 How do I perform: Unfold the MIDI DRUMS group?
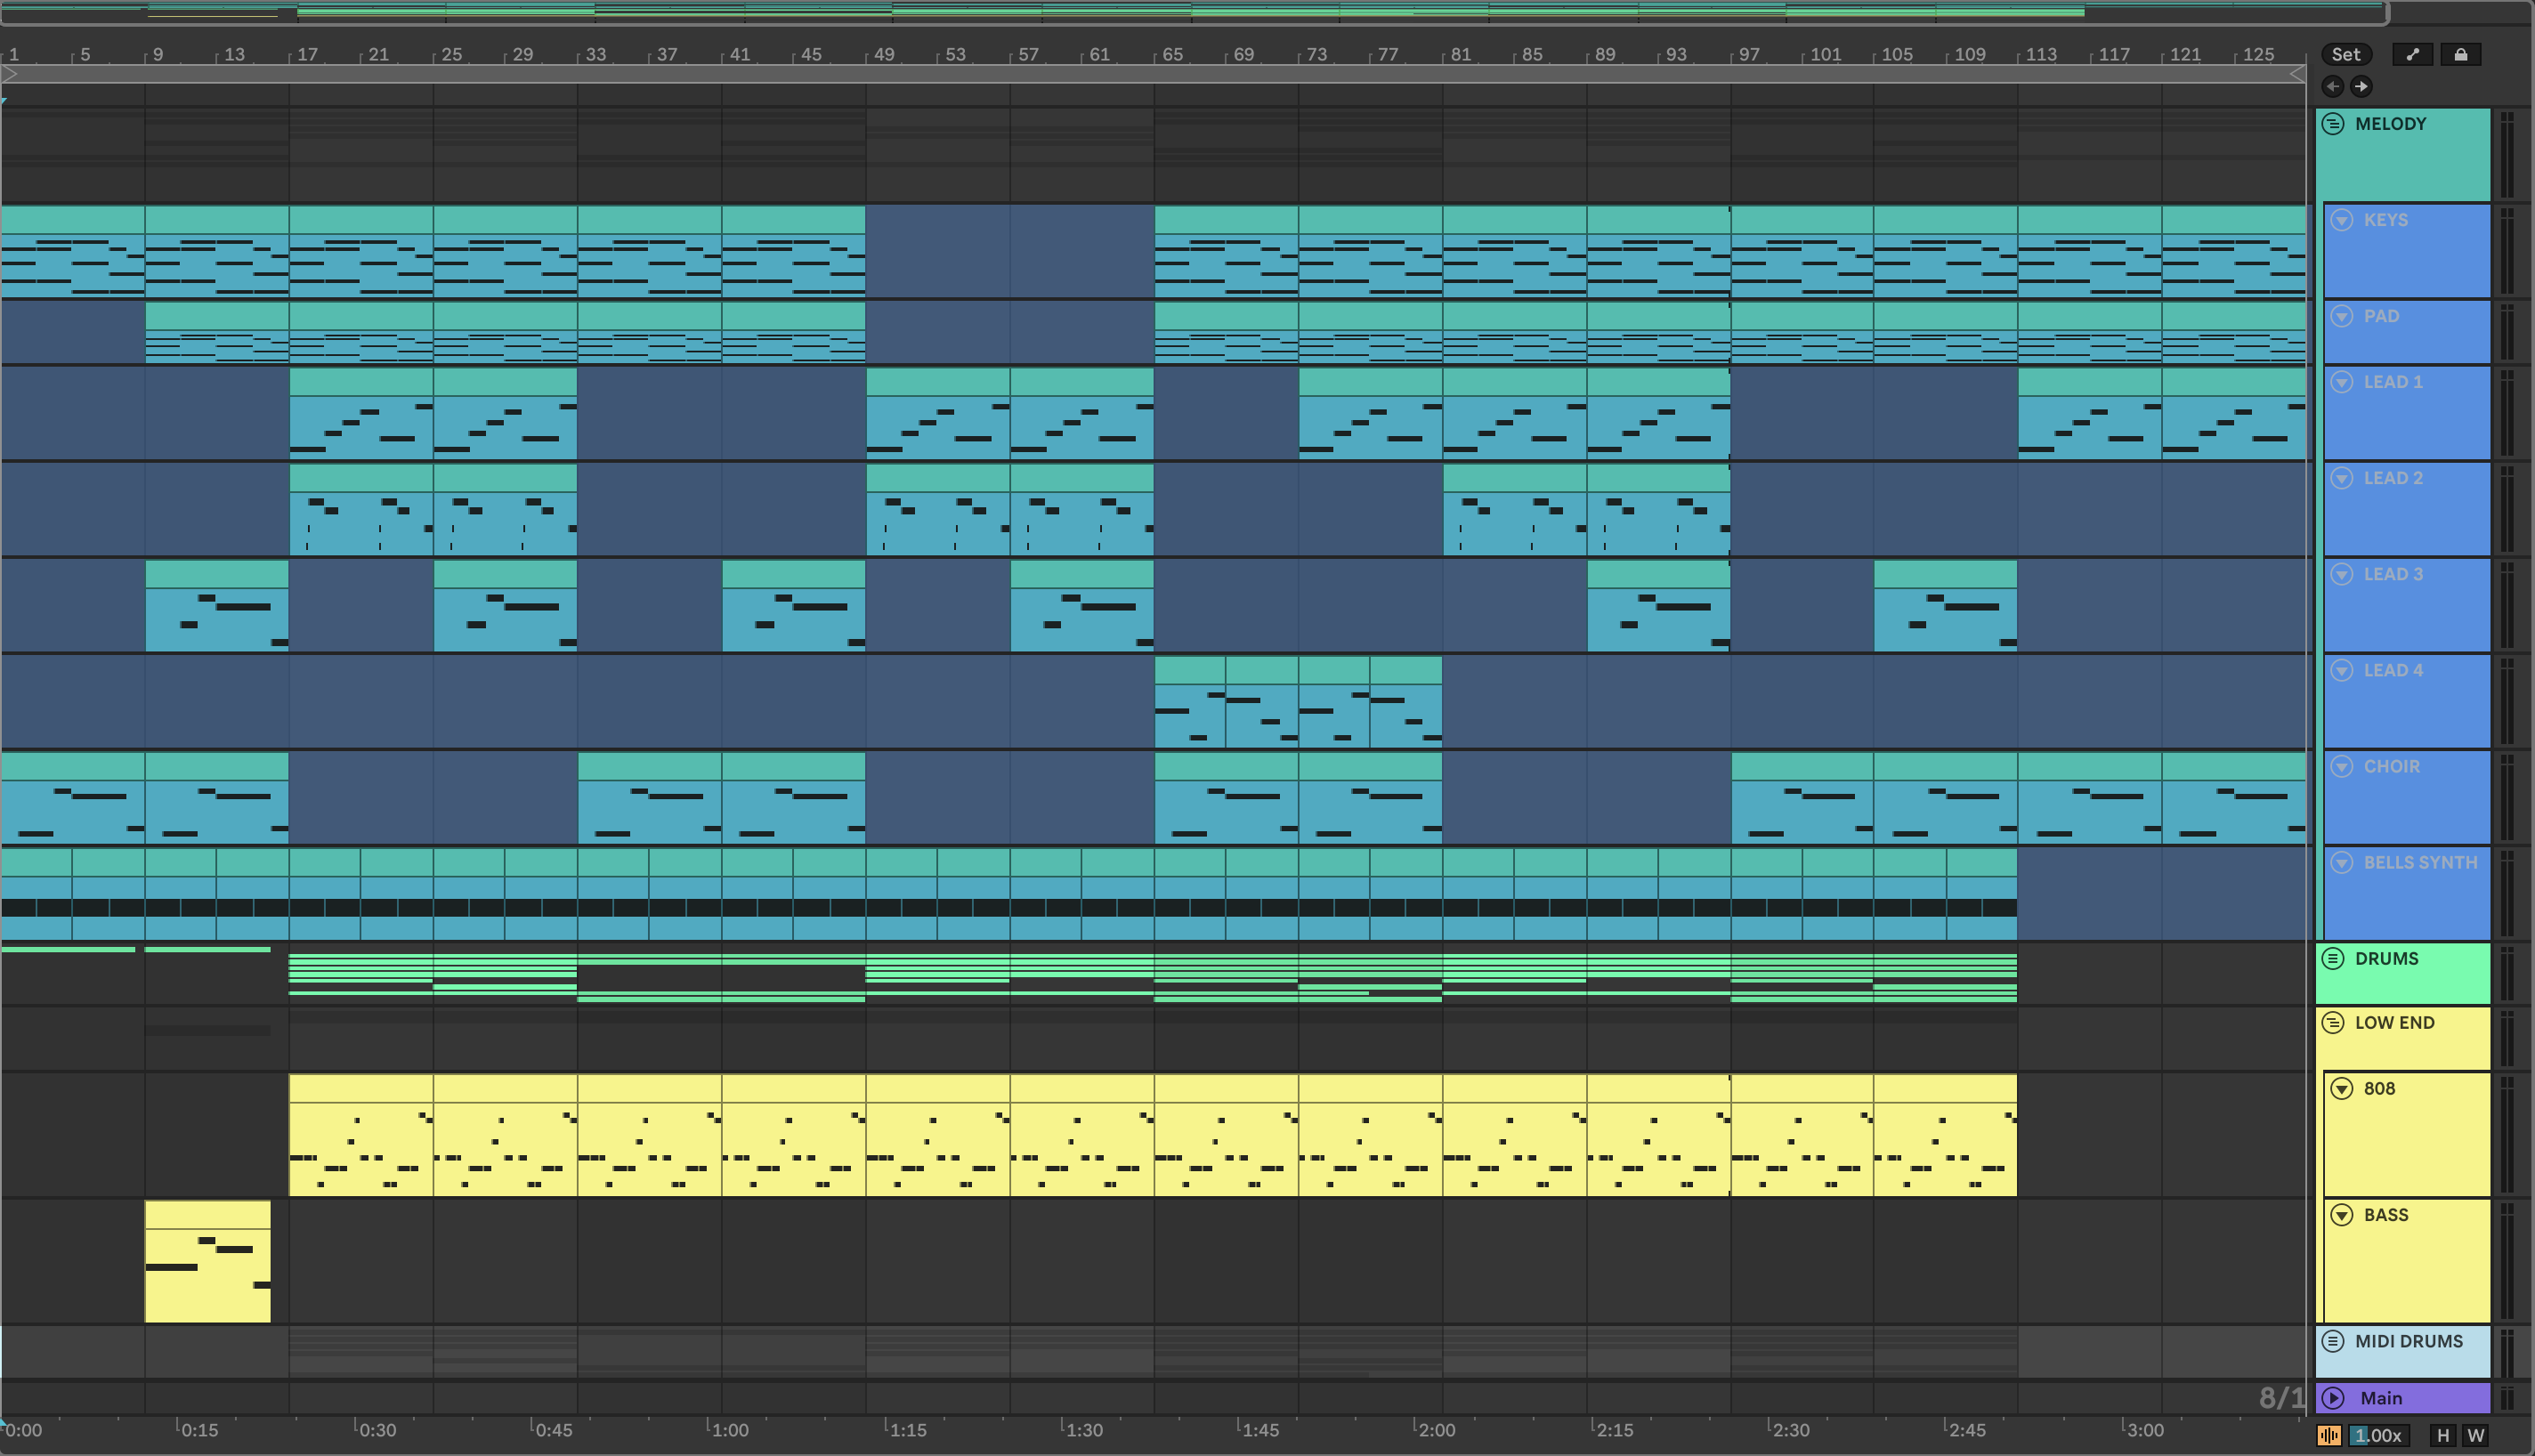point(2333,1341)
